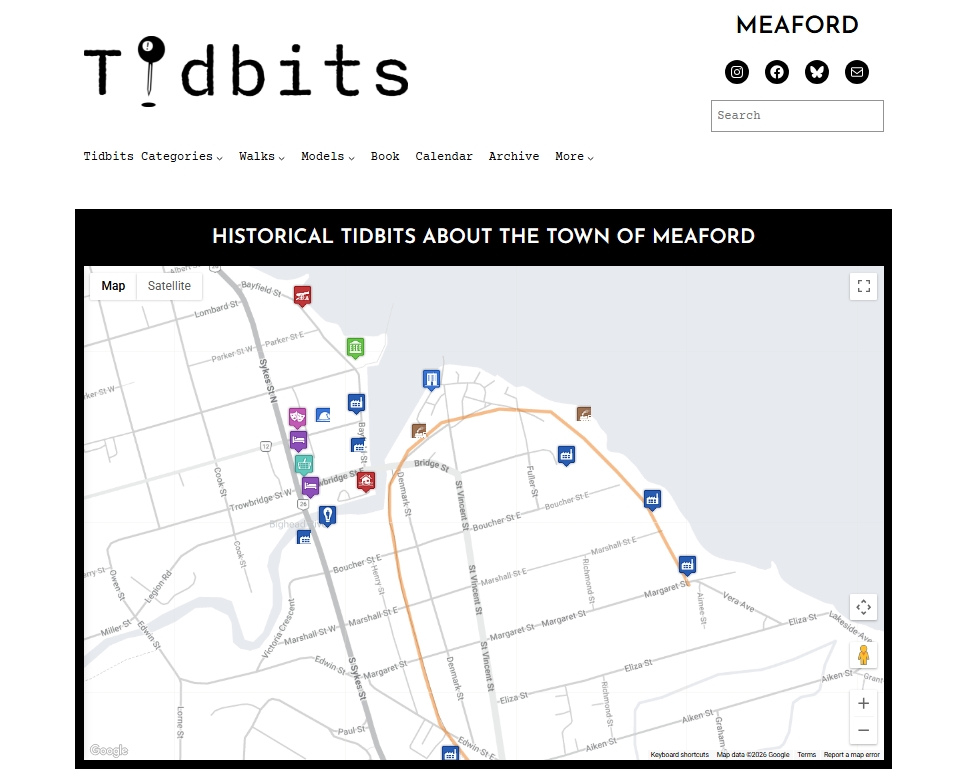This screenshot has width=966, height=780.
Task: Click the teal shopping basket marker
Action: click(304, 464)
